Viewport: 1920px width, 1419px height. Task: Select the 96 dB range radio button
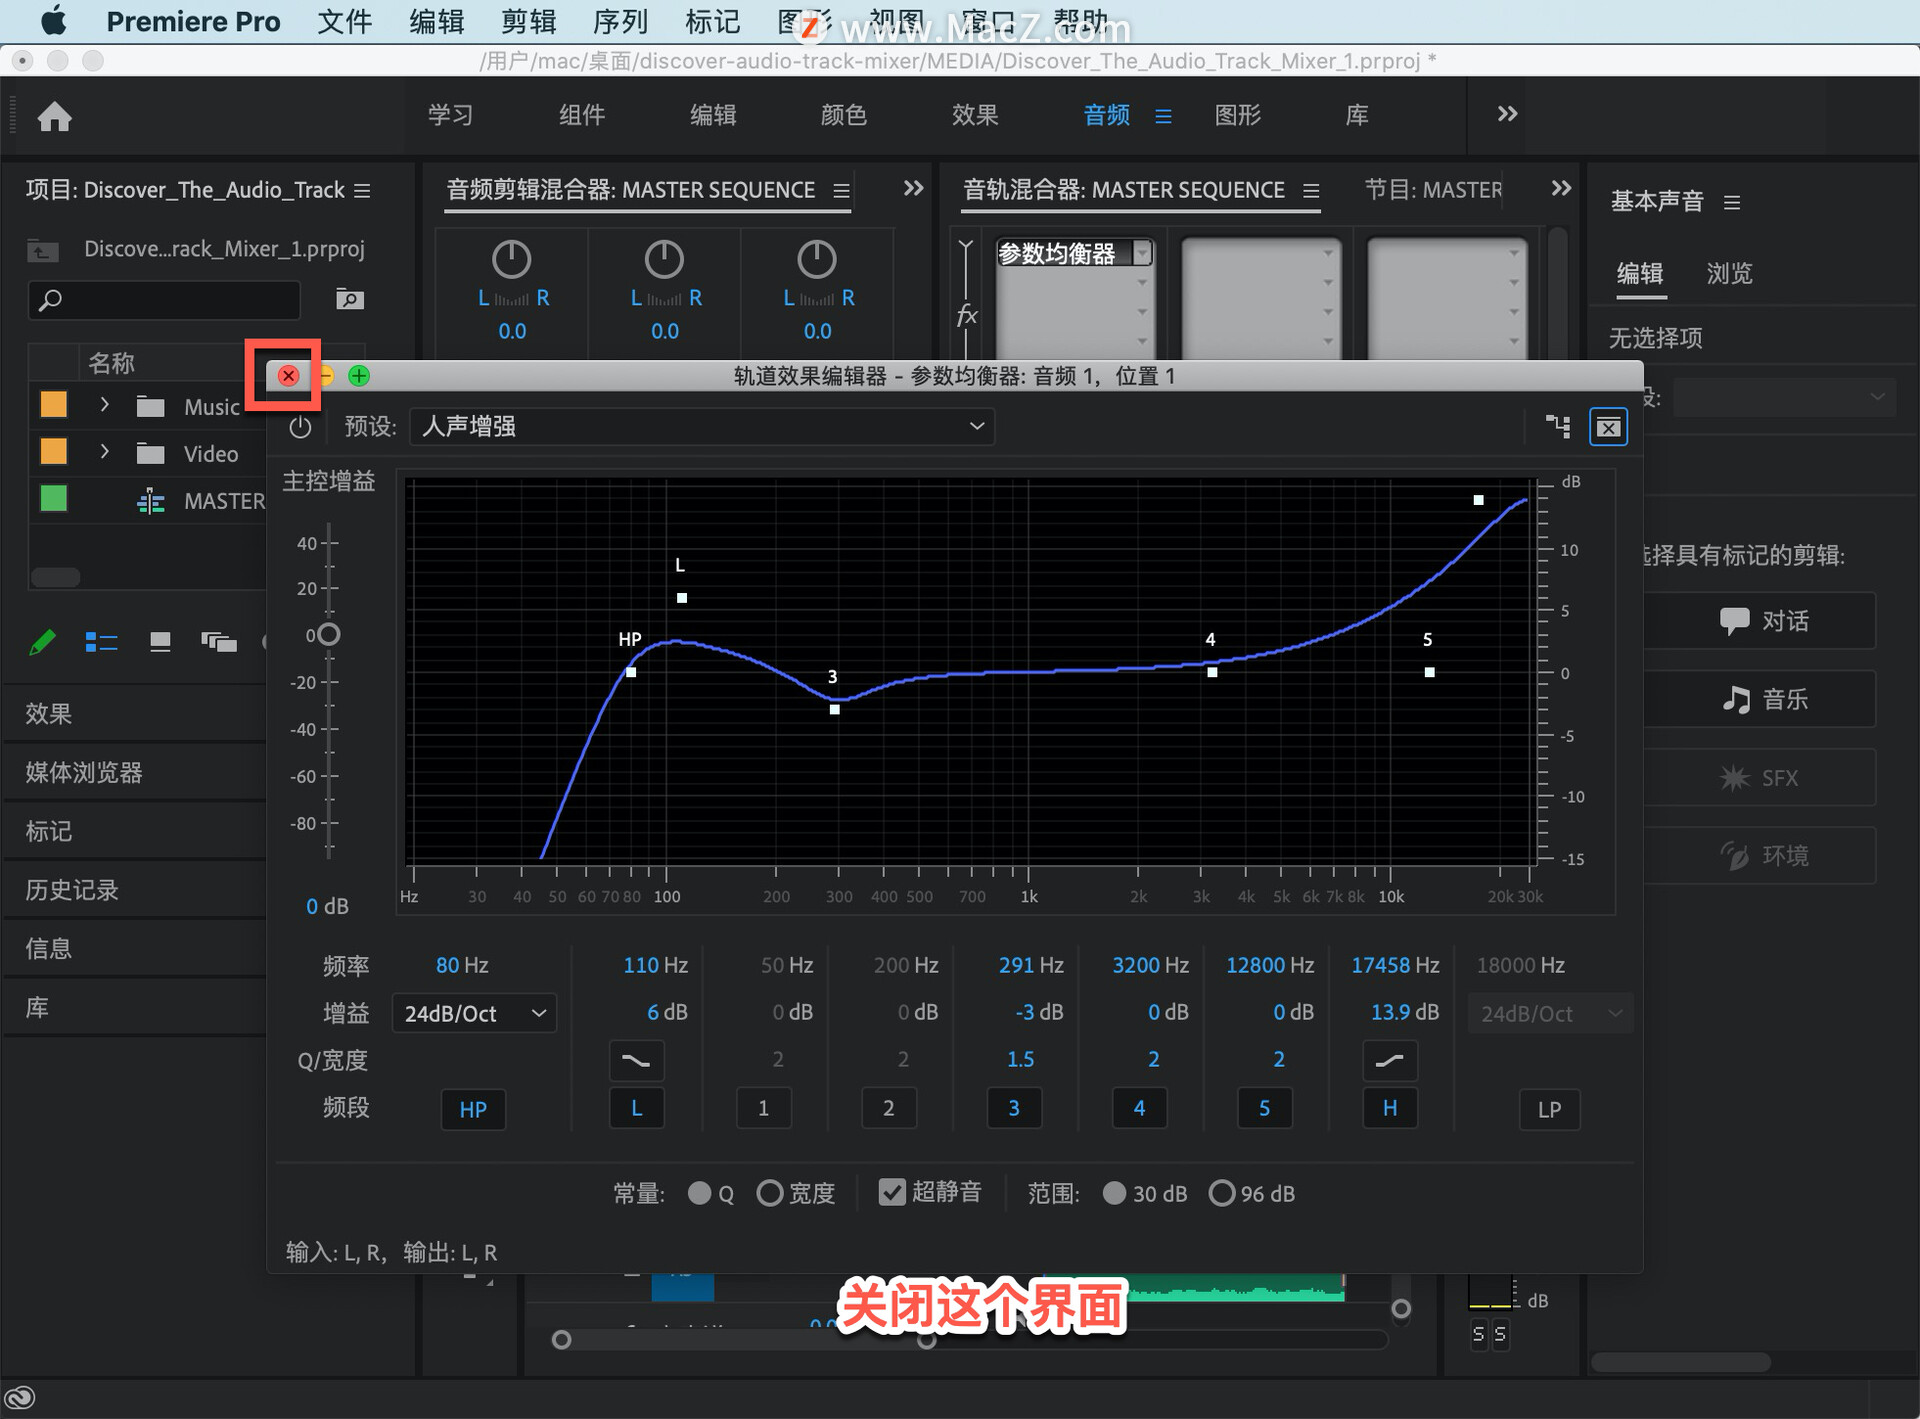(1222, 1193)
